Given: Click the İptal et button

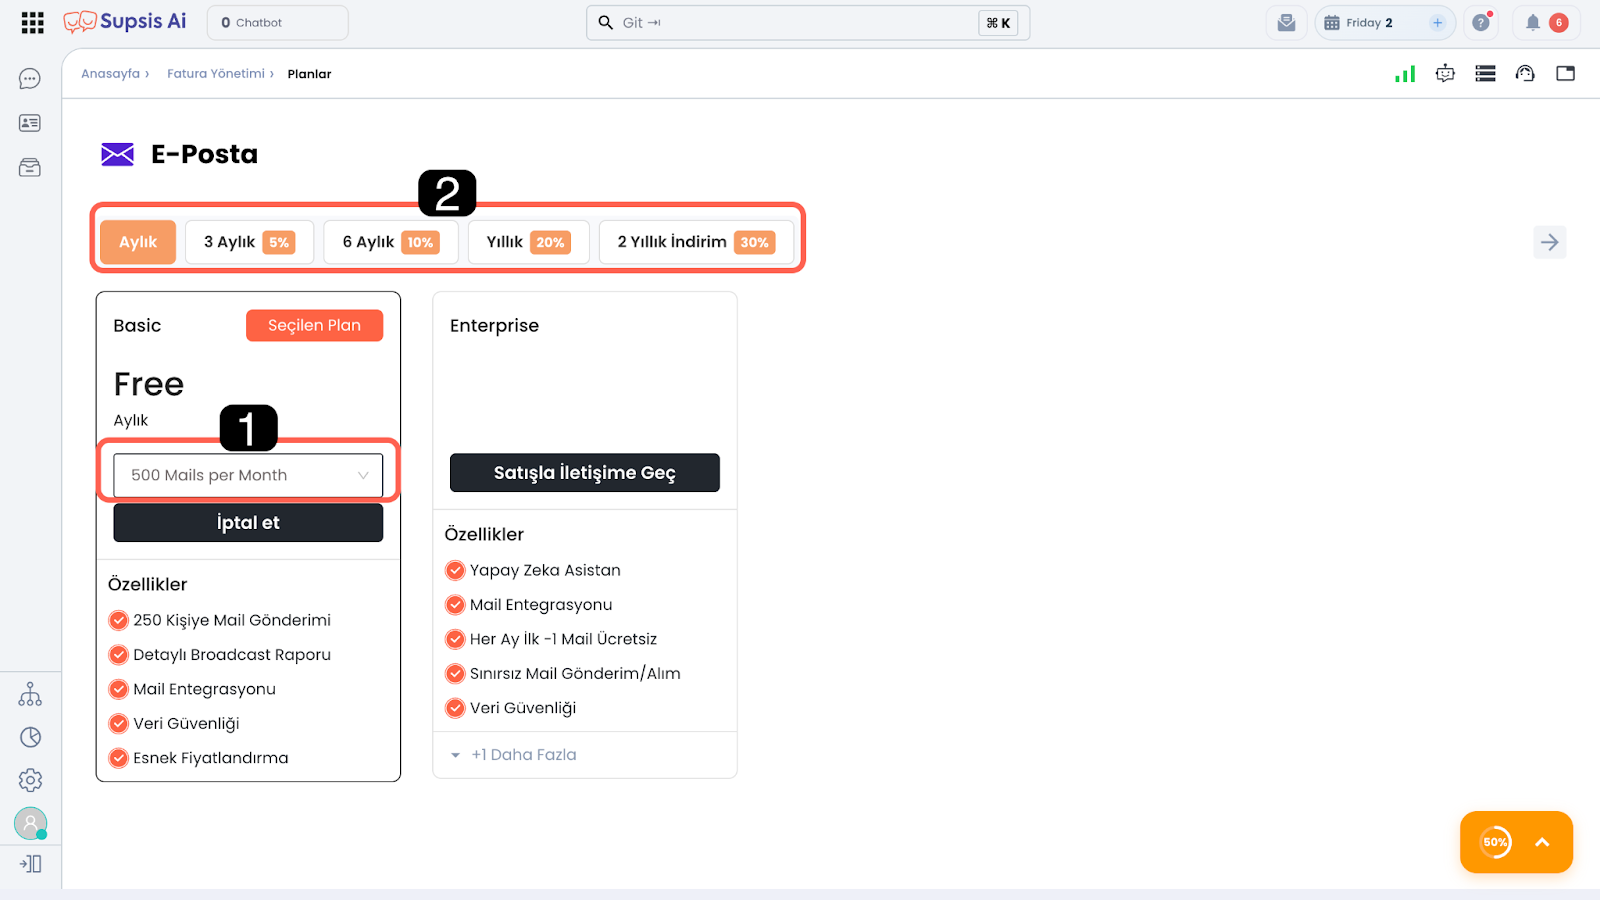Looking at the screenshot, I should pos(248,523).
